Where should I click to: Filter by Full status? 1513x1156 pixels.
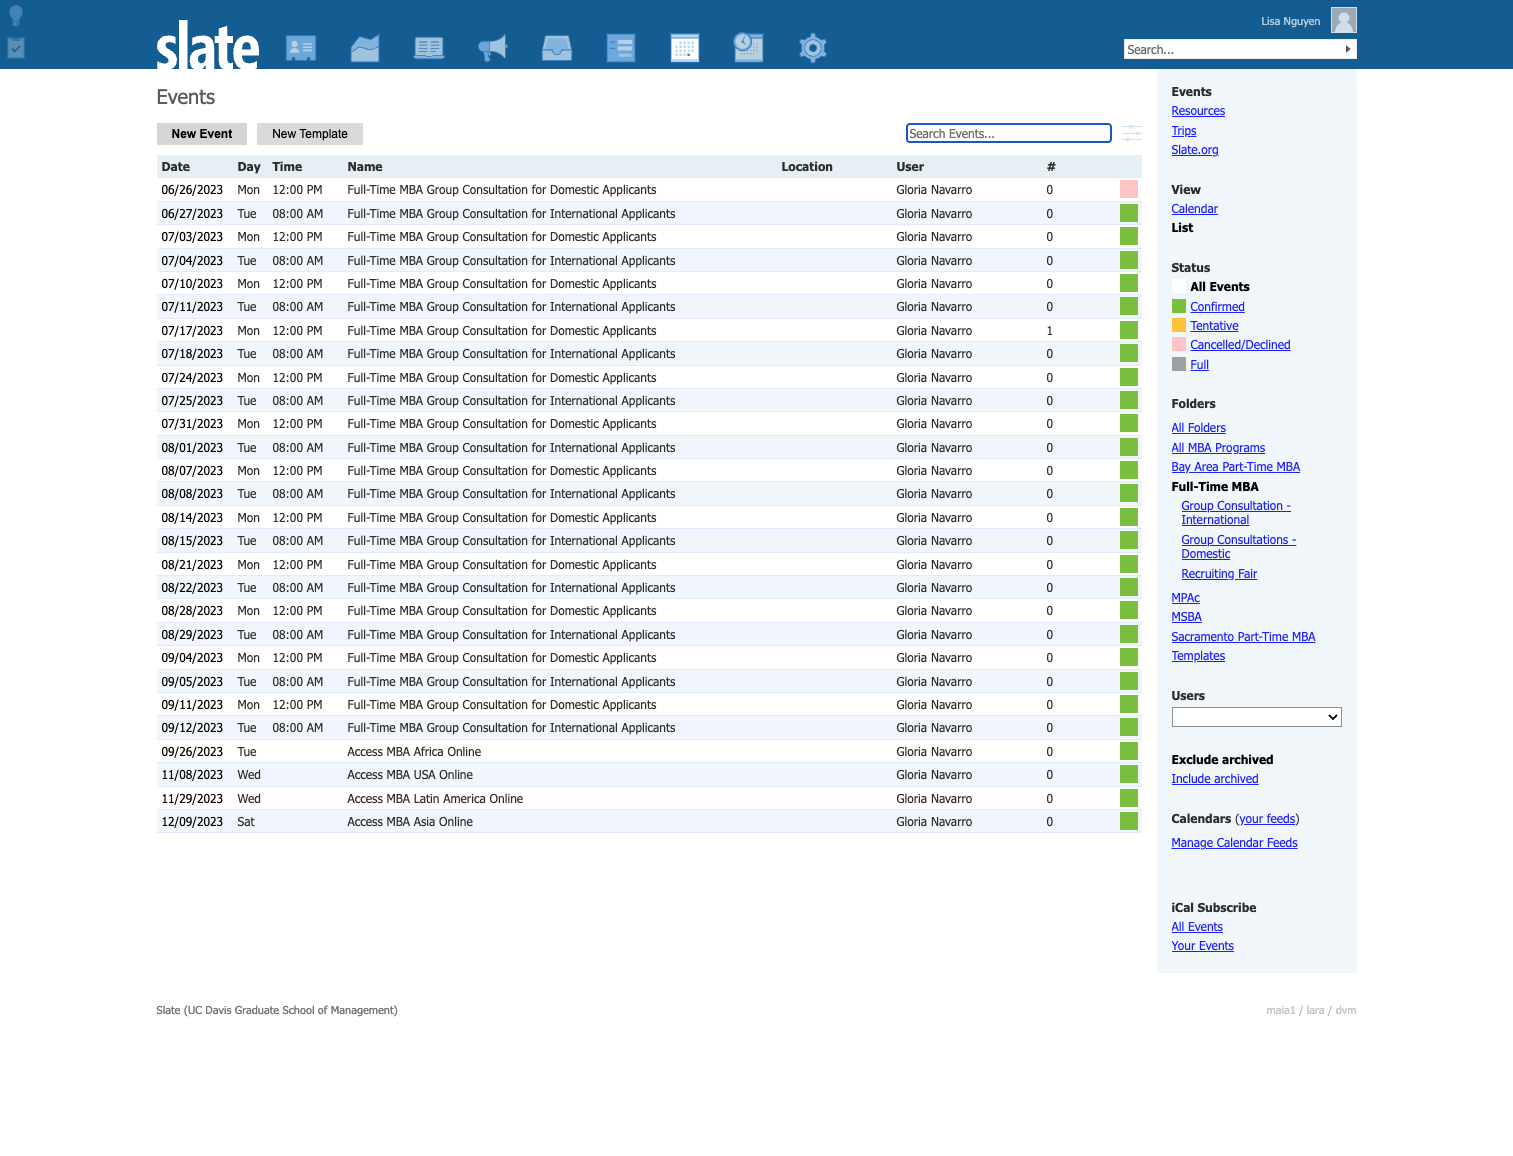(1199, 365)
